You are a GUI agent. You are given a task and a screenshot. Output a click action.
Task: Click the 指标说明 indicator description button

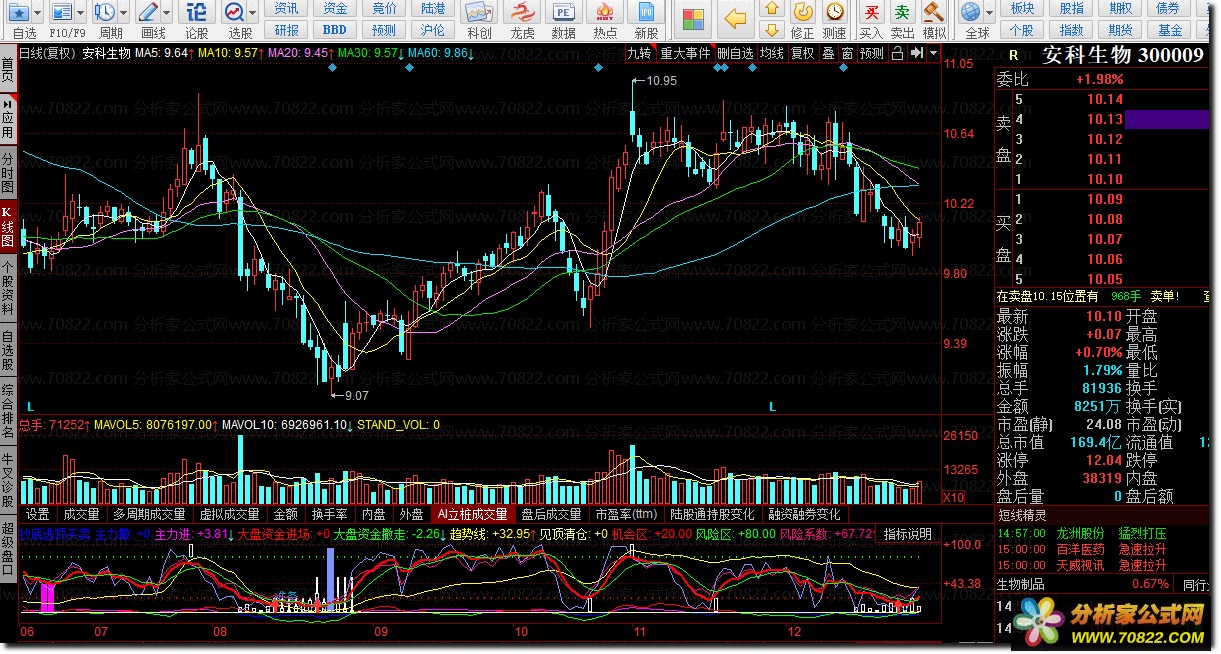[907, 534]
